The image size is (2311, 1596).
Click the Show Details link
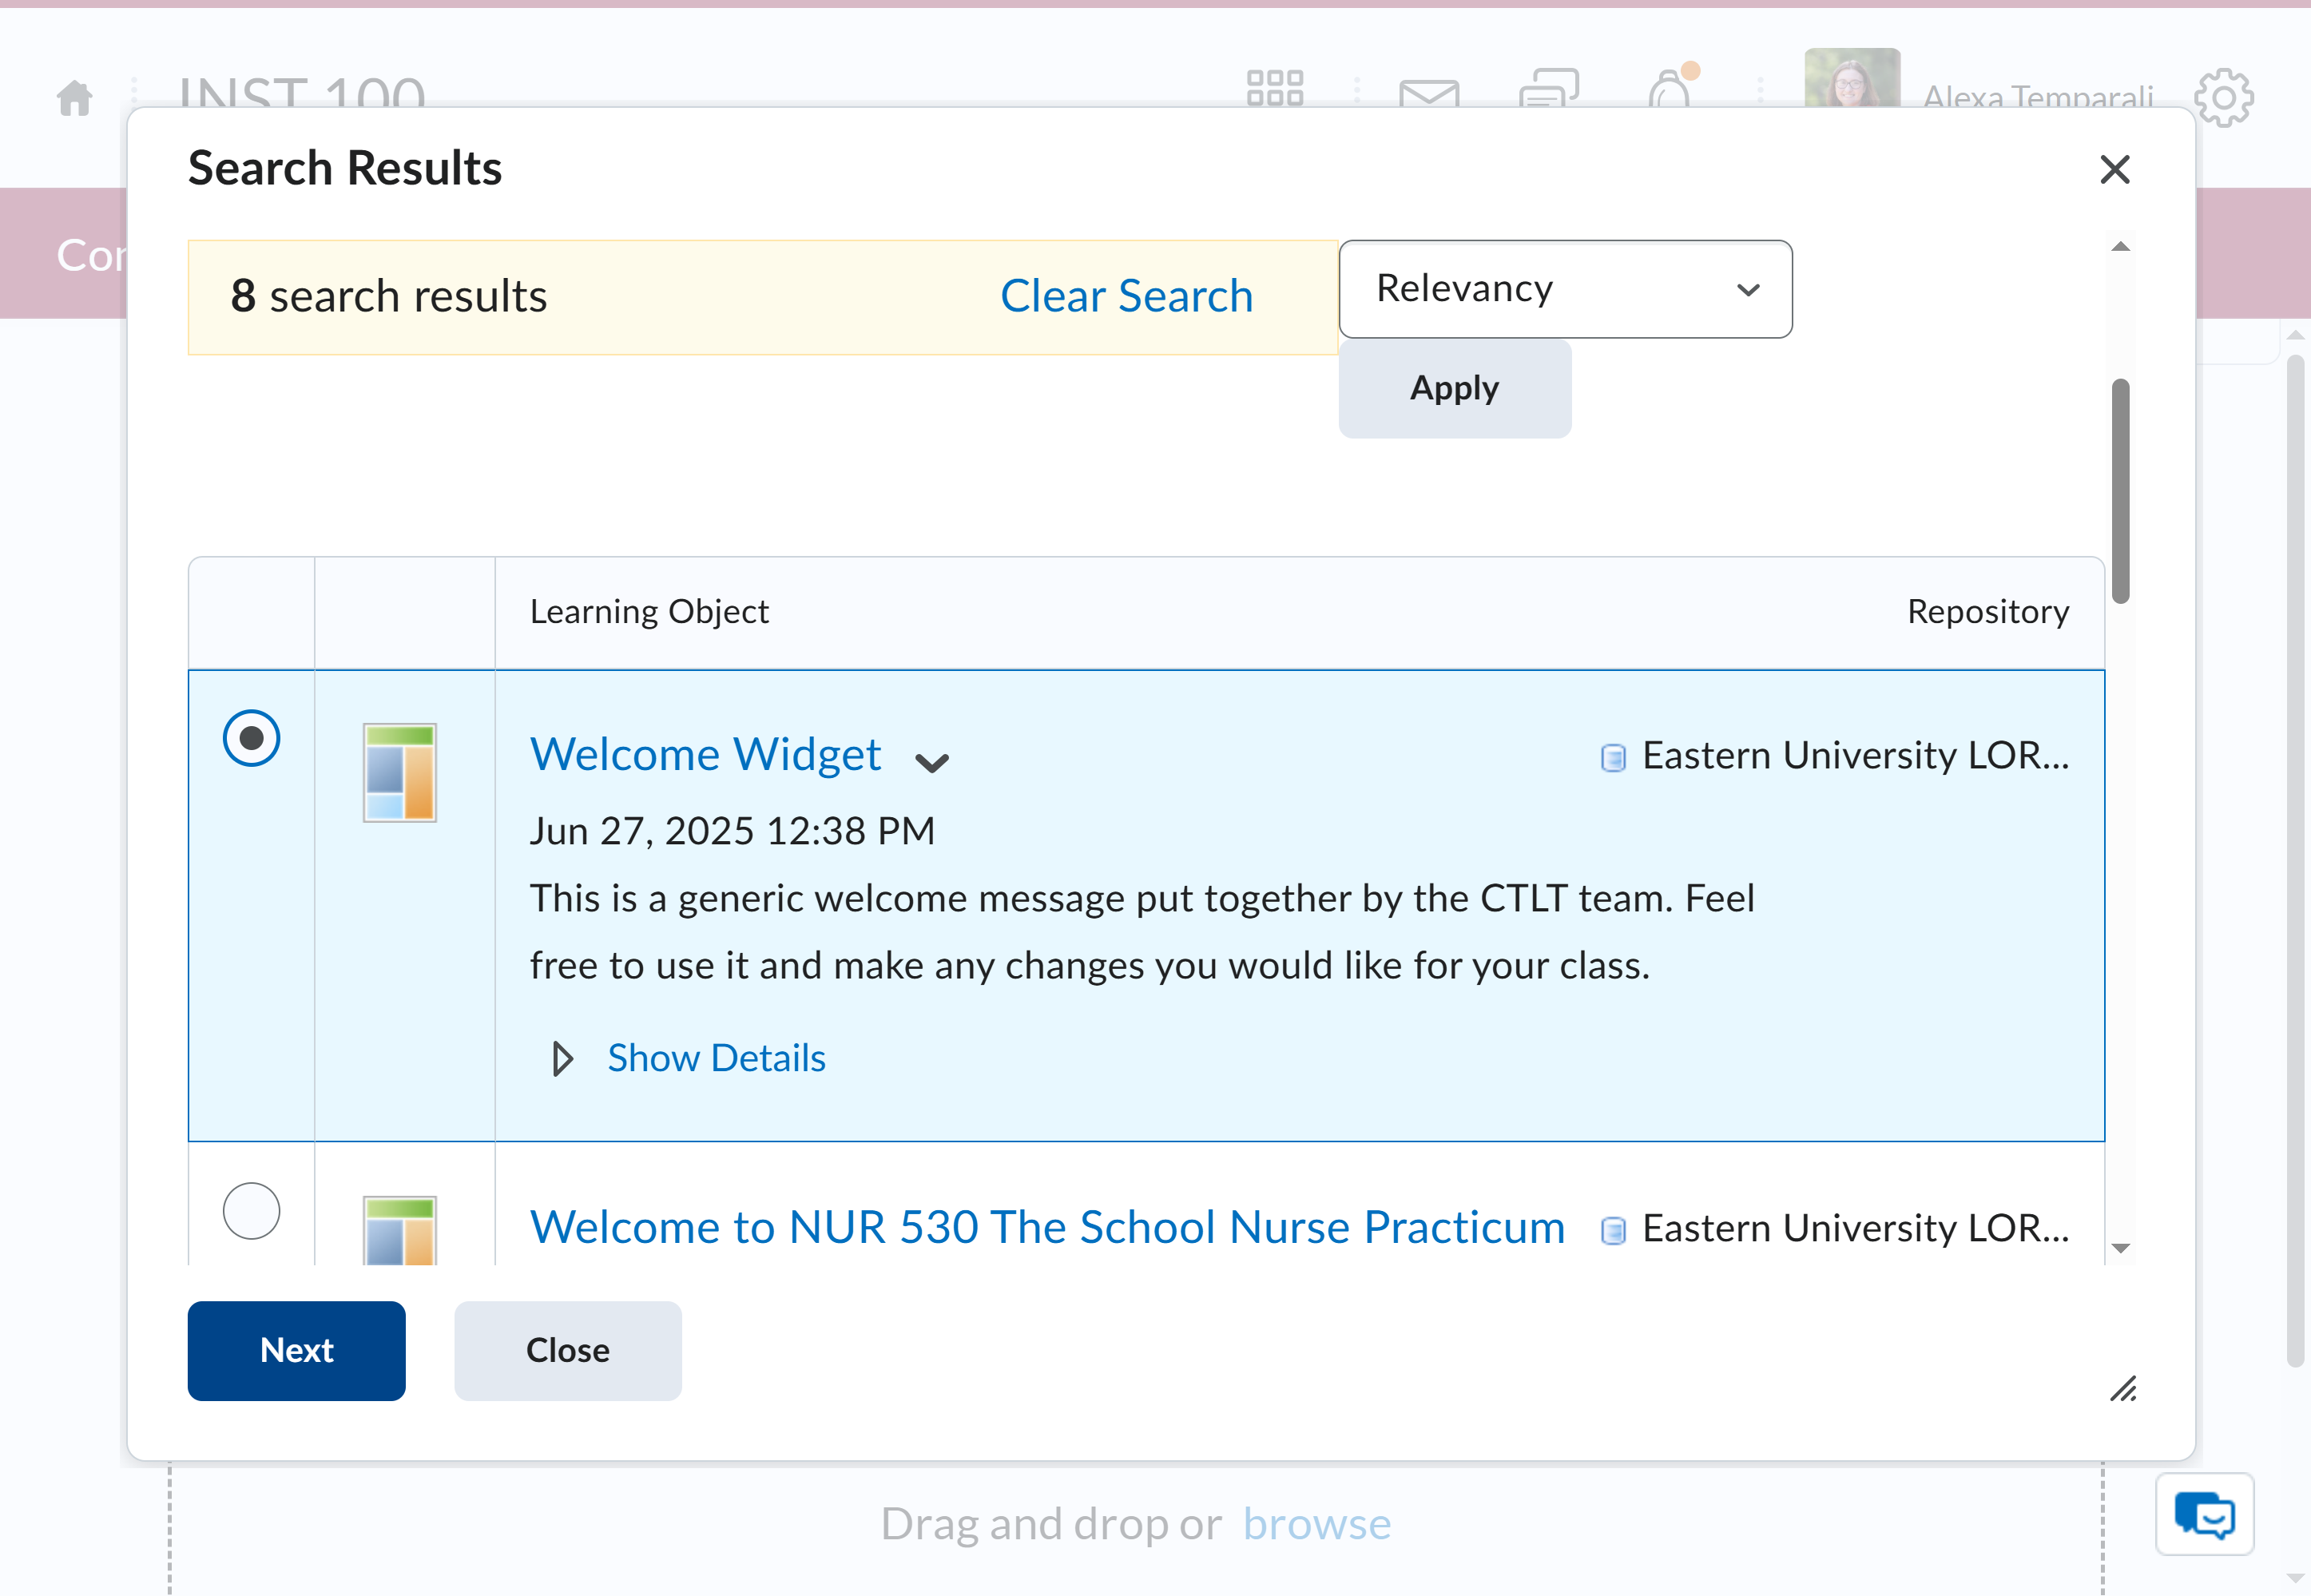click(716, 1058)
